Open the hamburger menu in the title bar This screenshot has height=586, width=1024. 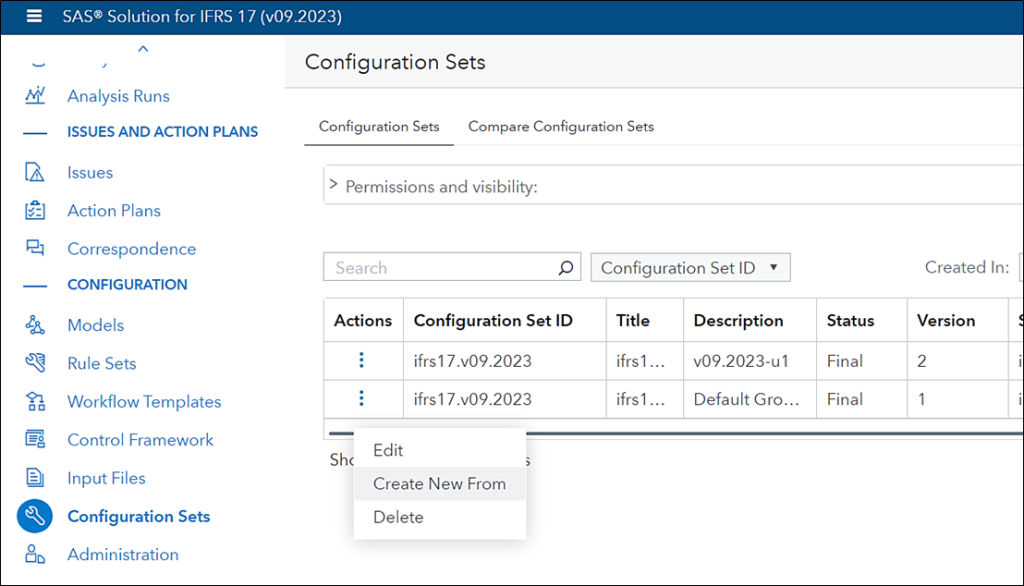tap(33, 16)
